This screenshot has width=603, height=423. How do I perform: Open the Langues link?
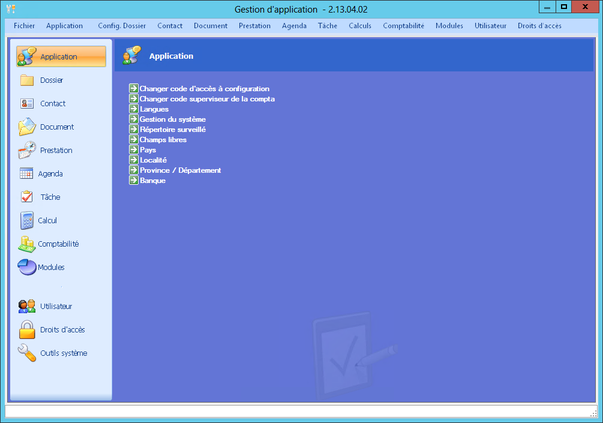154,109
